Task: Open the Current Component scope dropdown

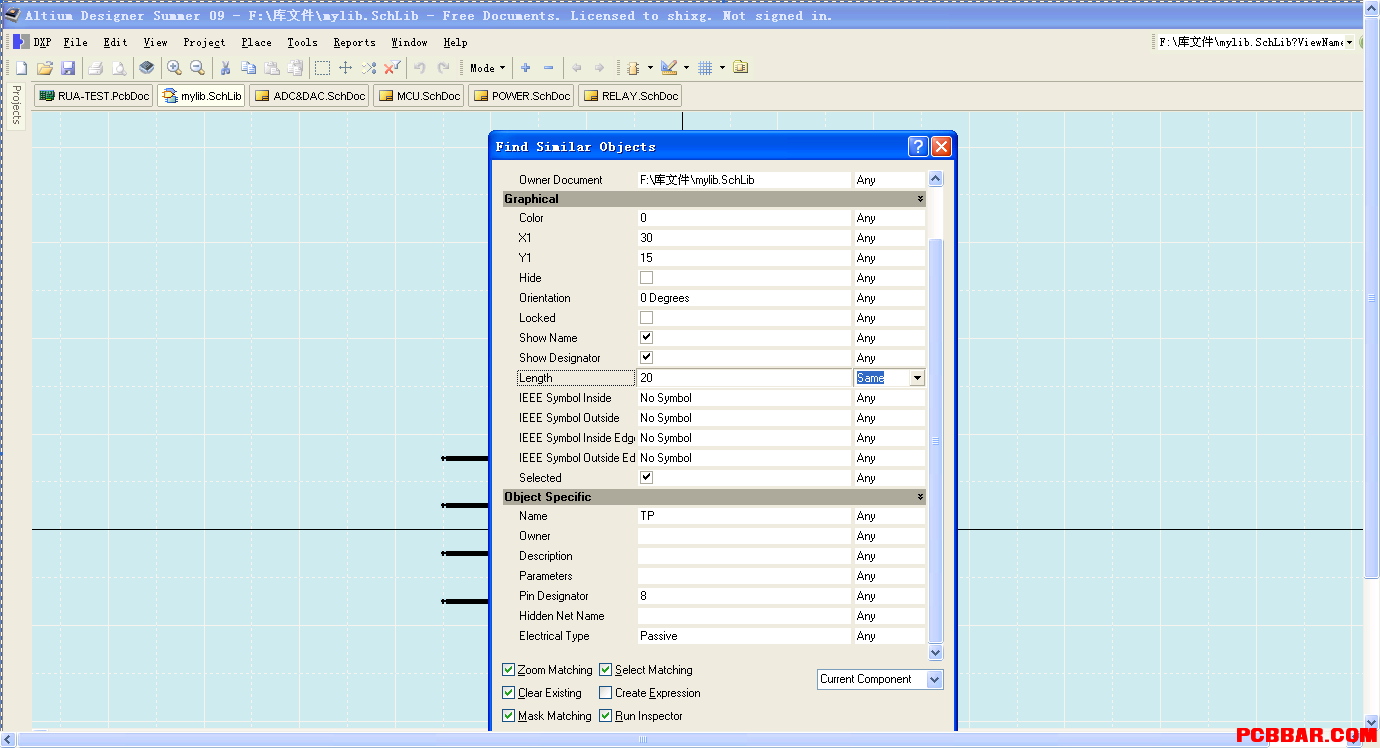Action: tap(934, 679)
